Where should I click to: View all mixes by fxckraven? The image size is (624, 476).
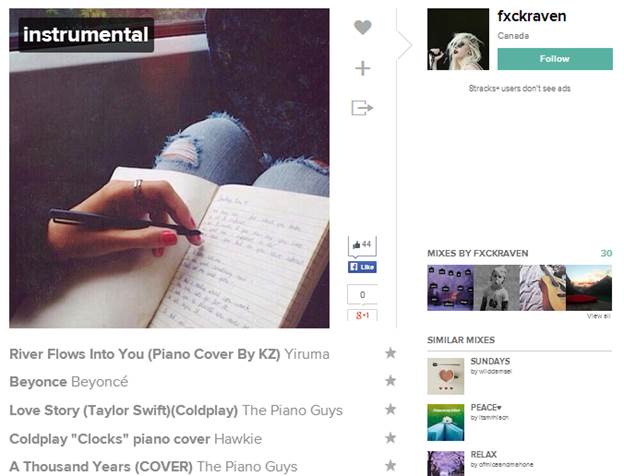(x=598, y=316)
